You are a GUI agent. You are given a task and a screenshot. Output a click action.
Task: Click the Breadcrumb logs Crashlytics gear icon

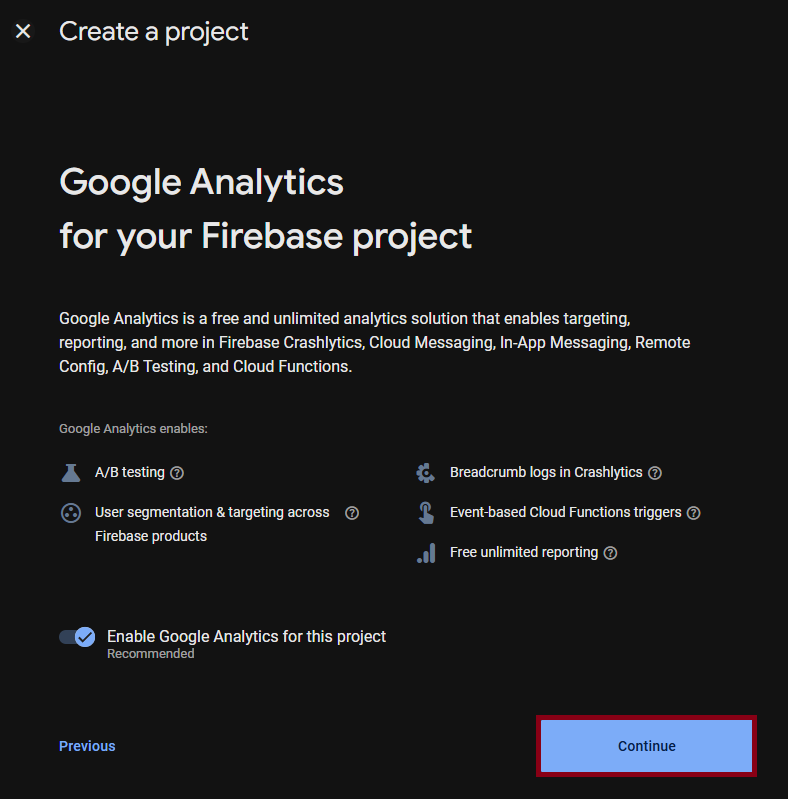(x=426, y=473)
